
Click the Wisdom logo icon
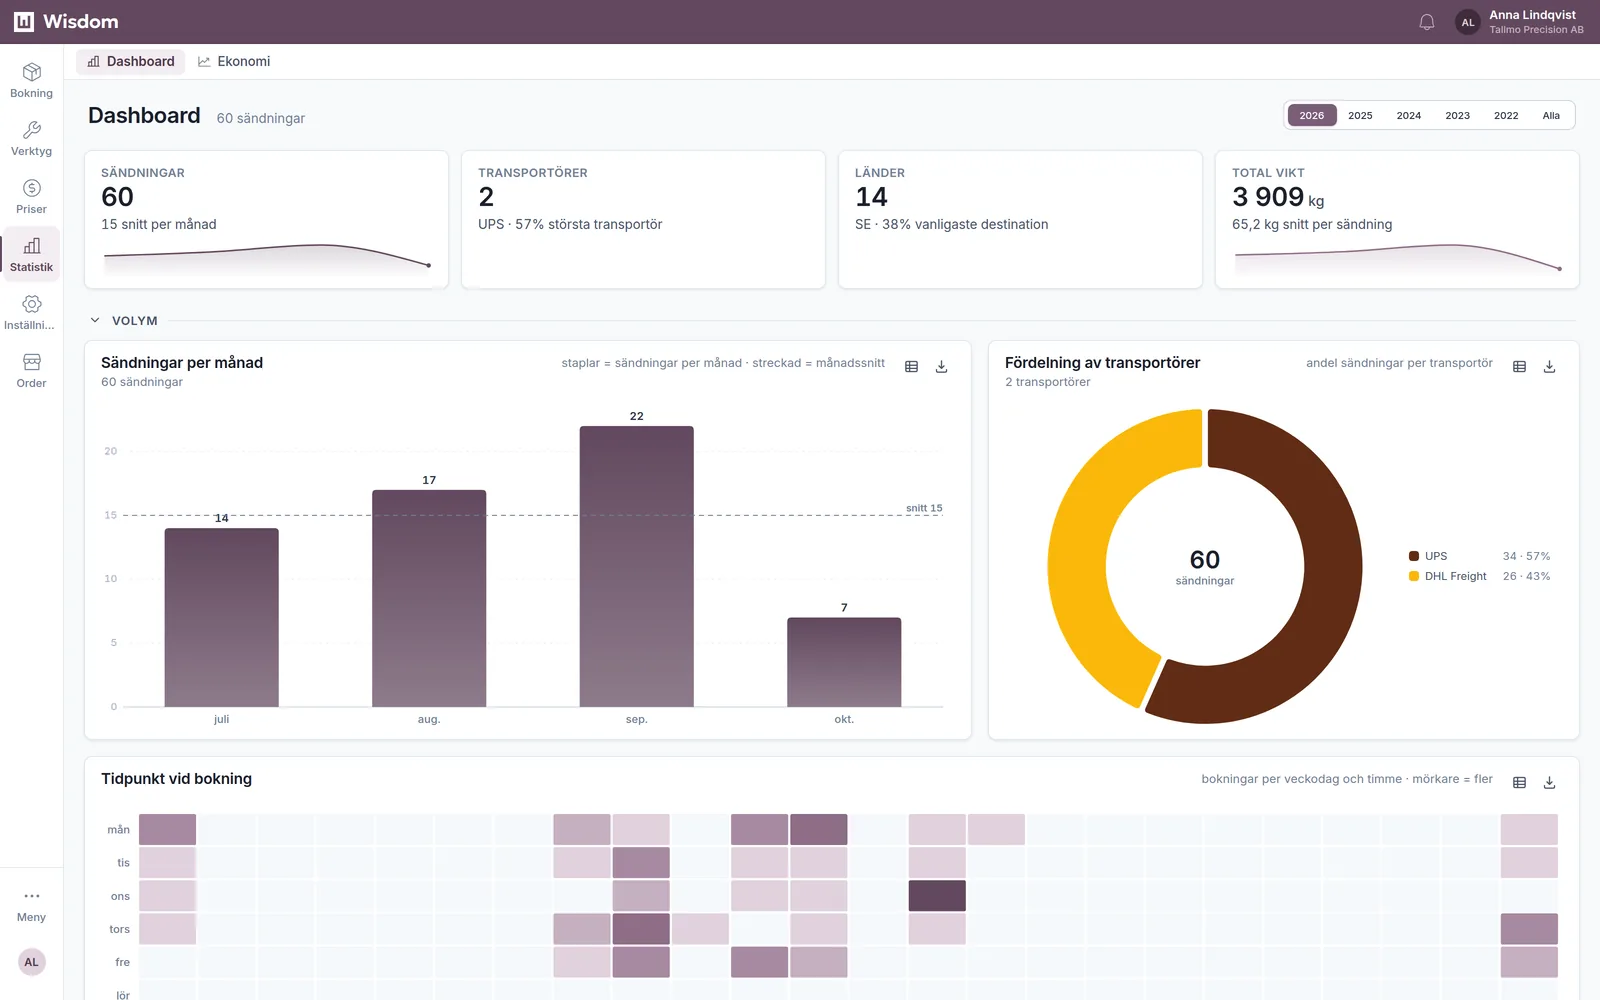(x=24, y=22)
